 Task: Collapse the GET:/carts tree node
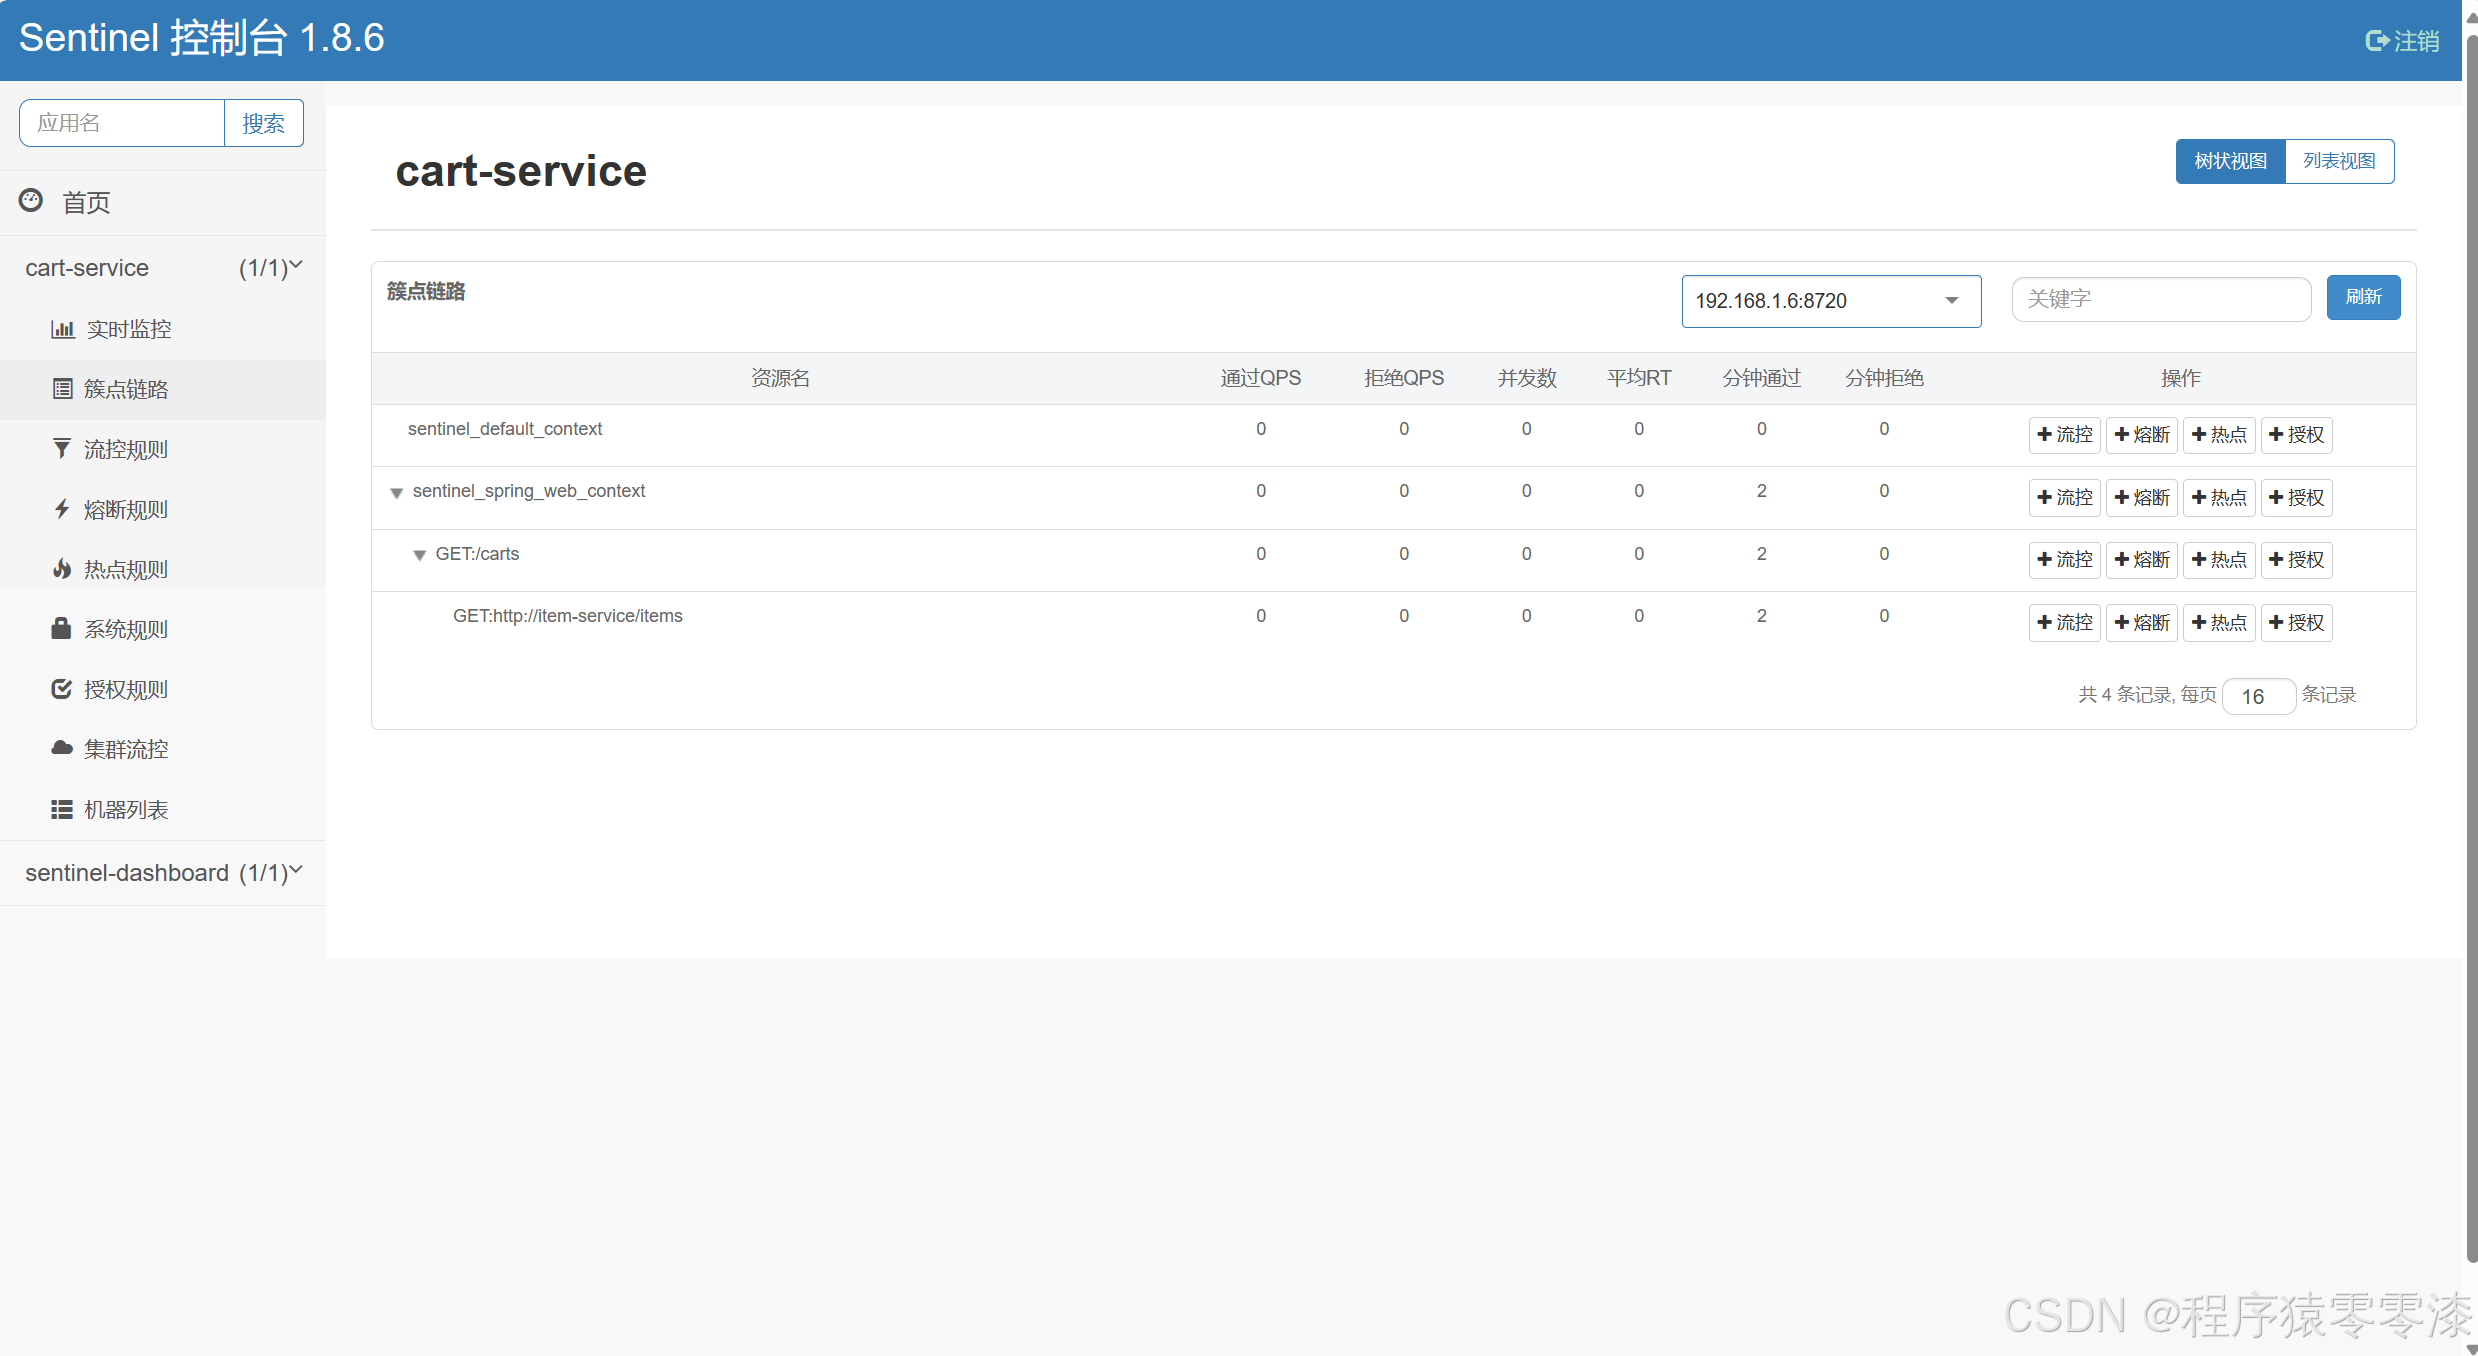(420, 555)
